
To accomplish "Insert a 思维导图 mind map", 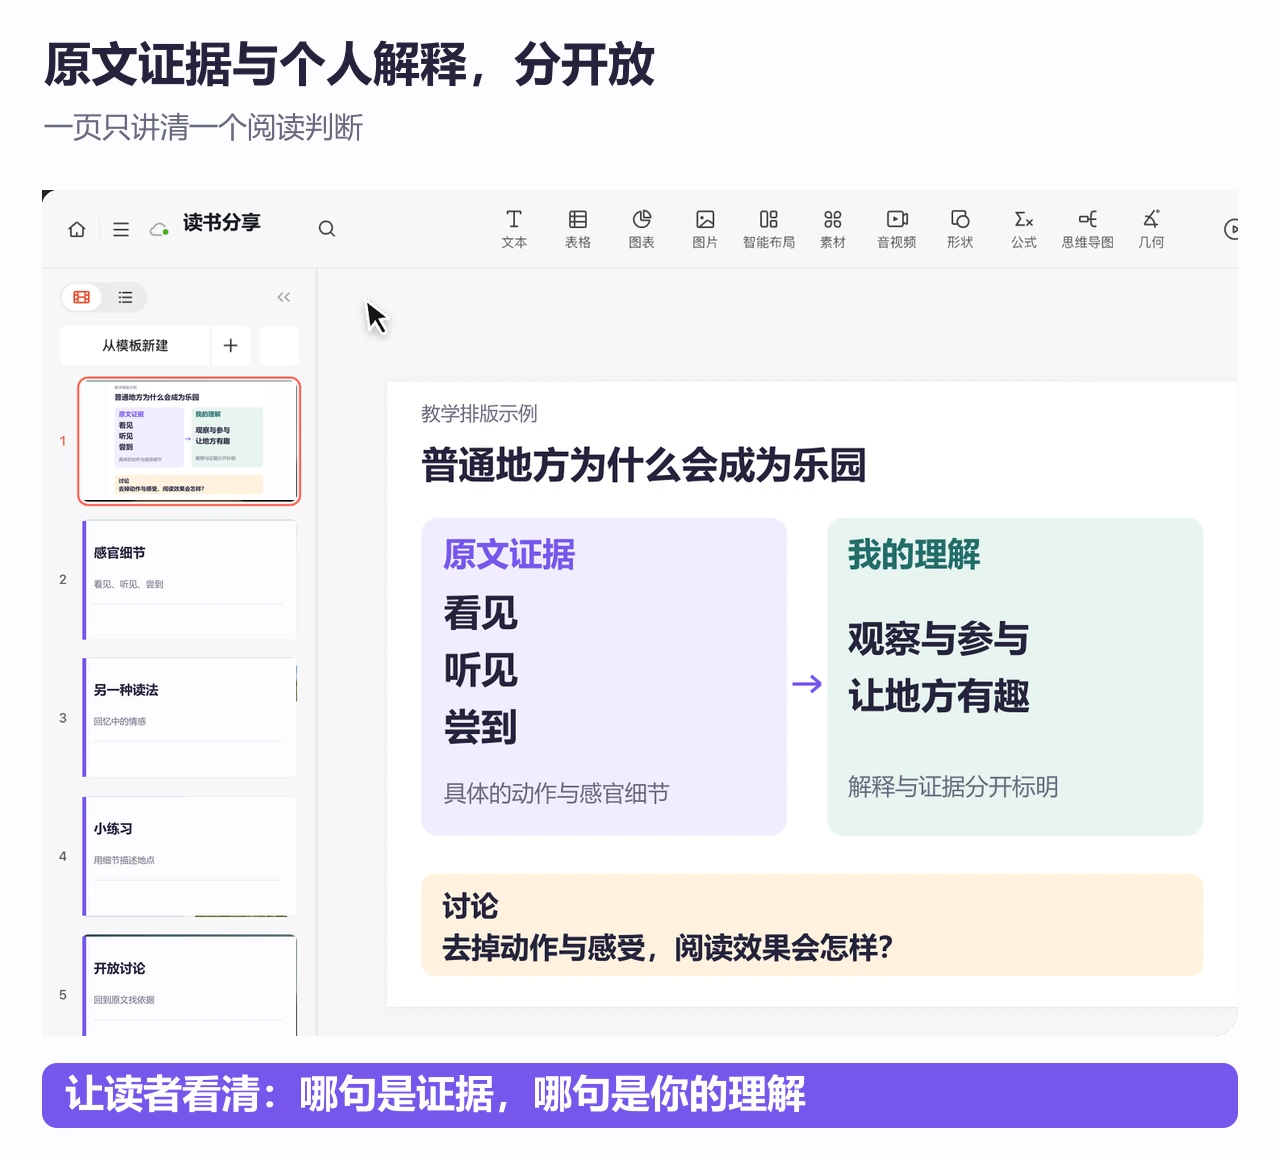I will 1088,229.
